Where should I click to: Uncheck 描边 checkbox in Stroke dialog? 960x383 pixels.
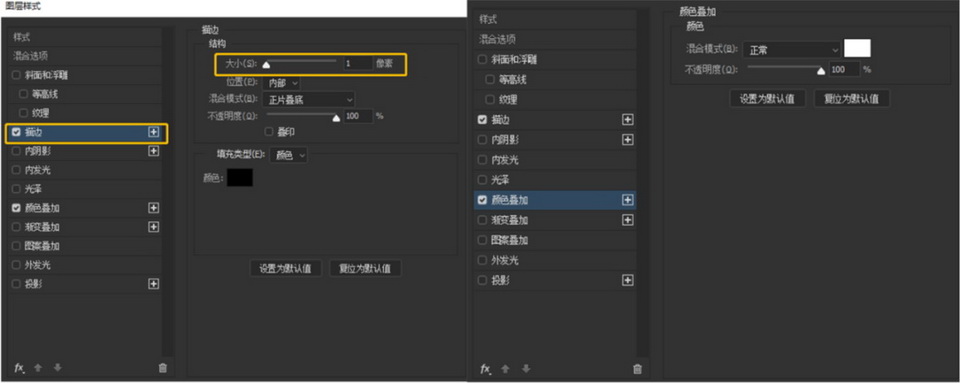16,132
